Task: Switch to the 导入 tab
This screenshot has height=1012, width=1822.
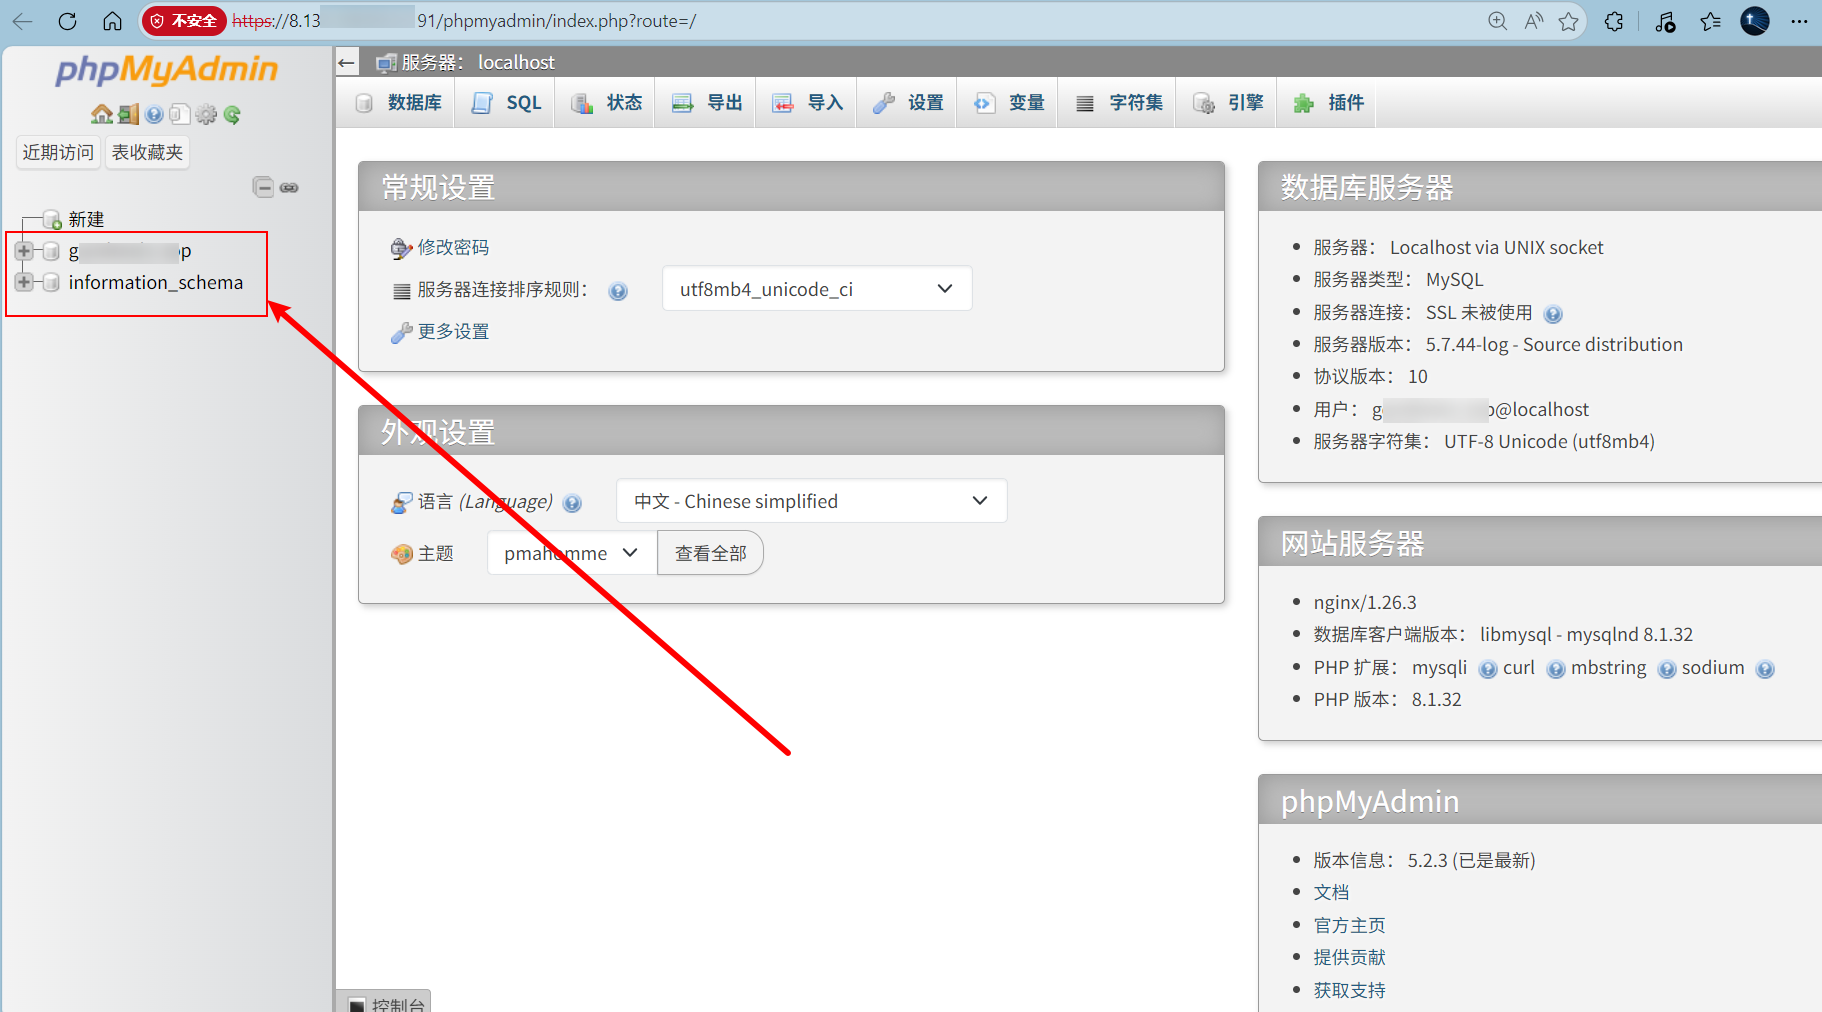Action: [x=806, y=103]
